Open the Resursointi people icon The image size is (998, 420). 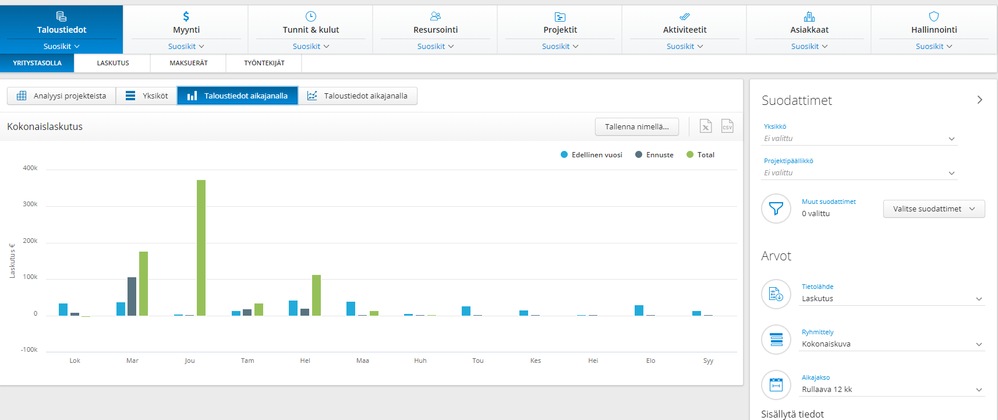436,17
